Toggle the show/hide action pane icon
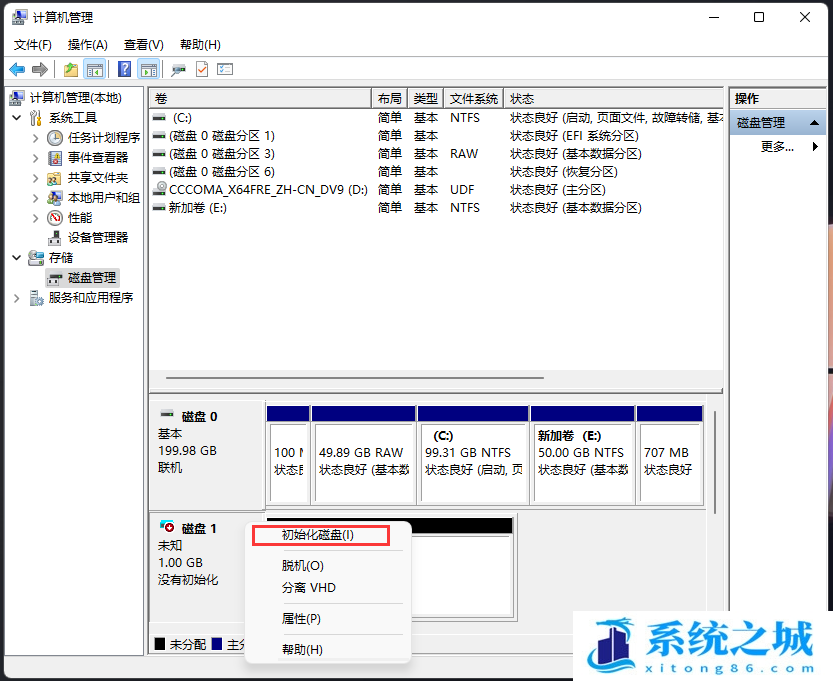Screen dimensions: 833x681 (149, 69)
